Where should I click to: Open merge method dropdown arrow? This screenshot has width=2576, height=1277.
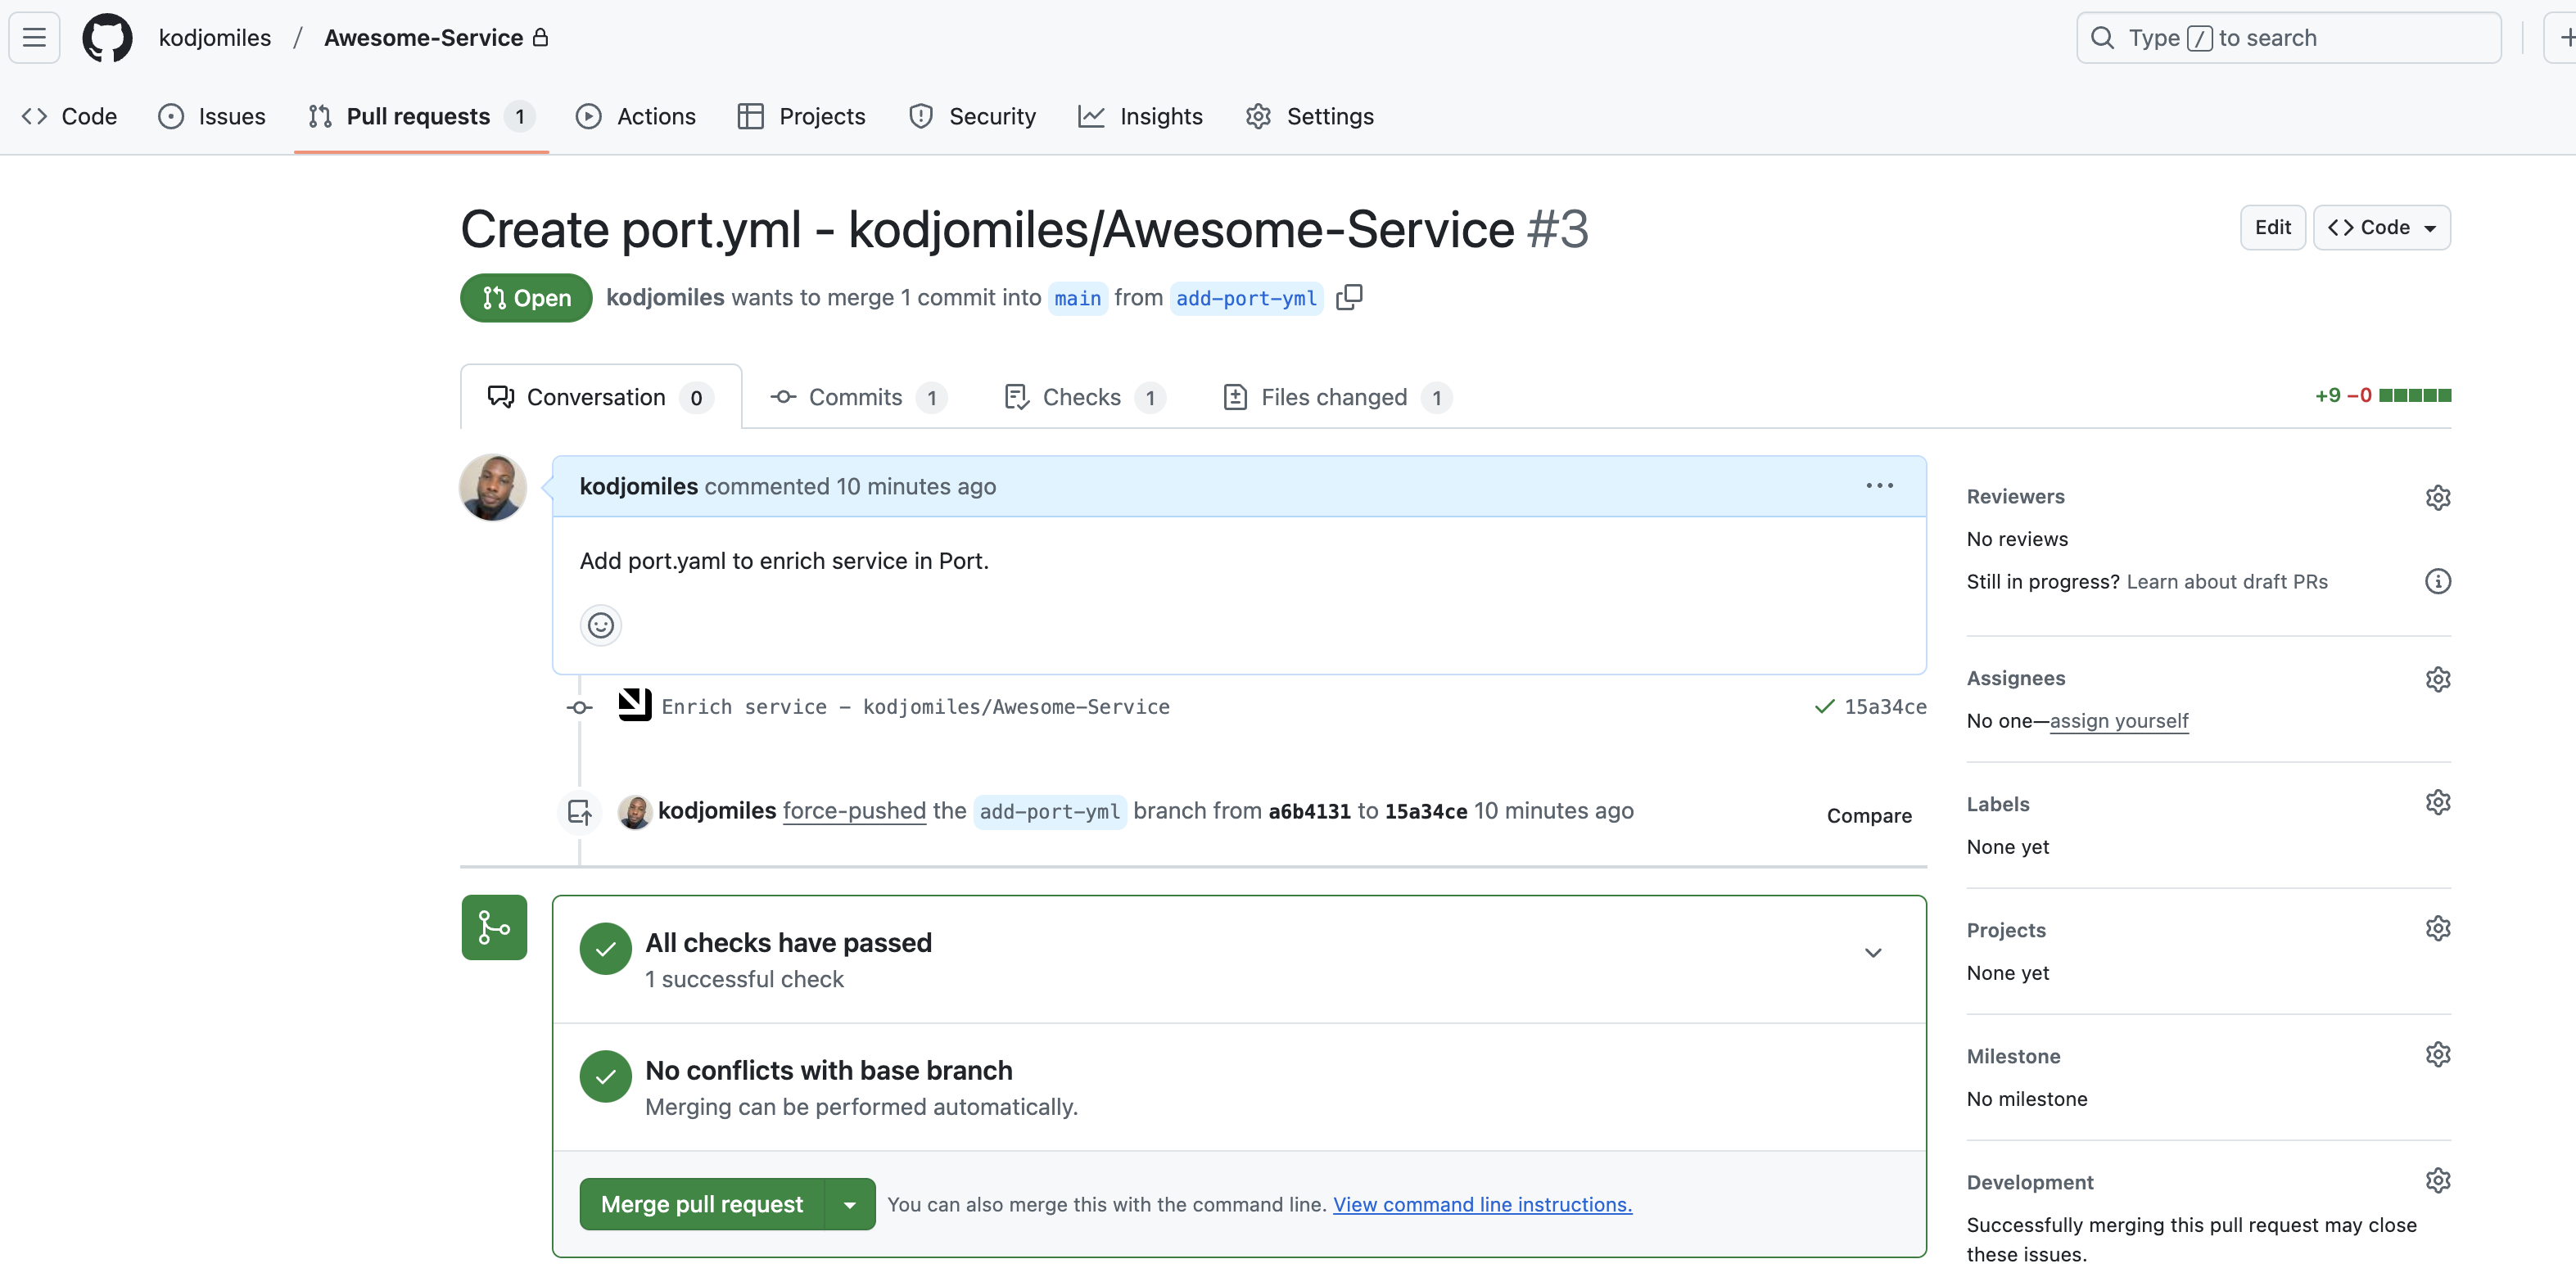click(x=850, y=1205)
